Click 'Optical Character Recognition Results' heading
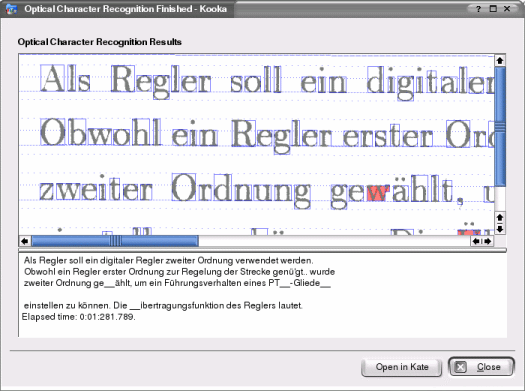The height and width of the screenshot is (391, 525). tap(99, 42)
